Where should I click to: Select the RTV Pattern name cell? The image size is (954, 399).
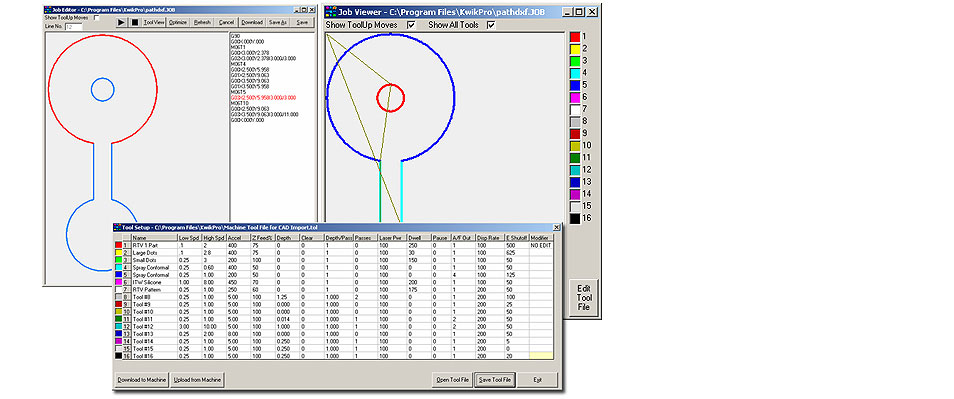point(155,289)
